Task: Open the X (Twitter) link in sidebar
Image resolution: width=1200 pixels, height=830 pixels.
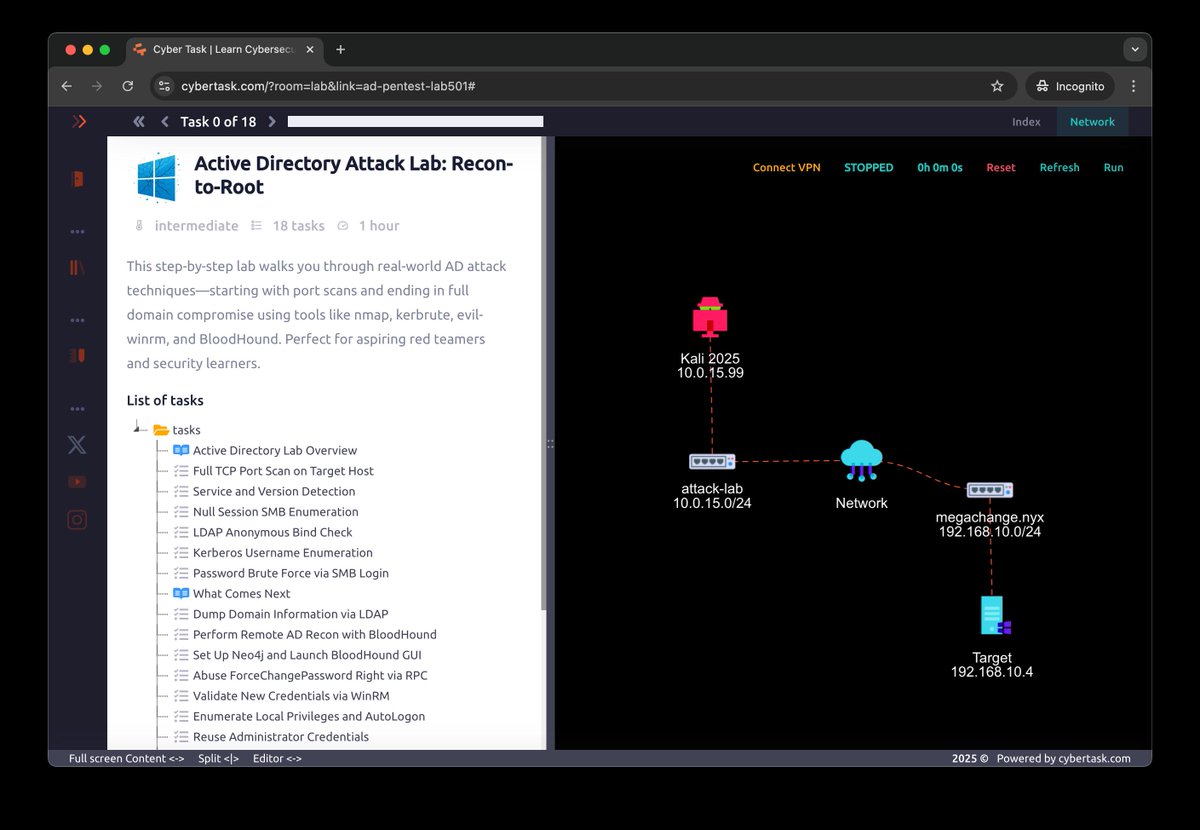Action: (77, 445)
